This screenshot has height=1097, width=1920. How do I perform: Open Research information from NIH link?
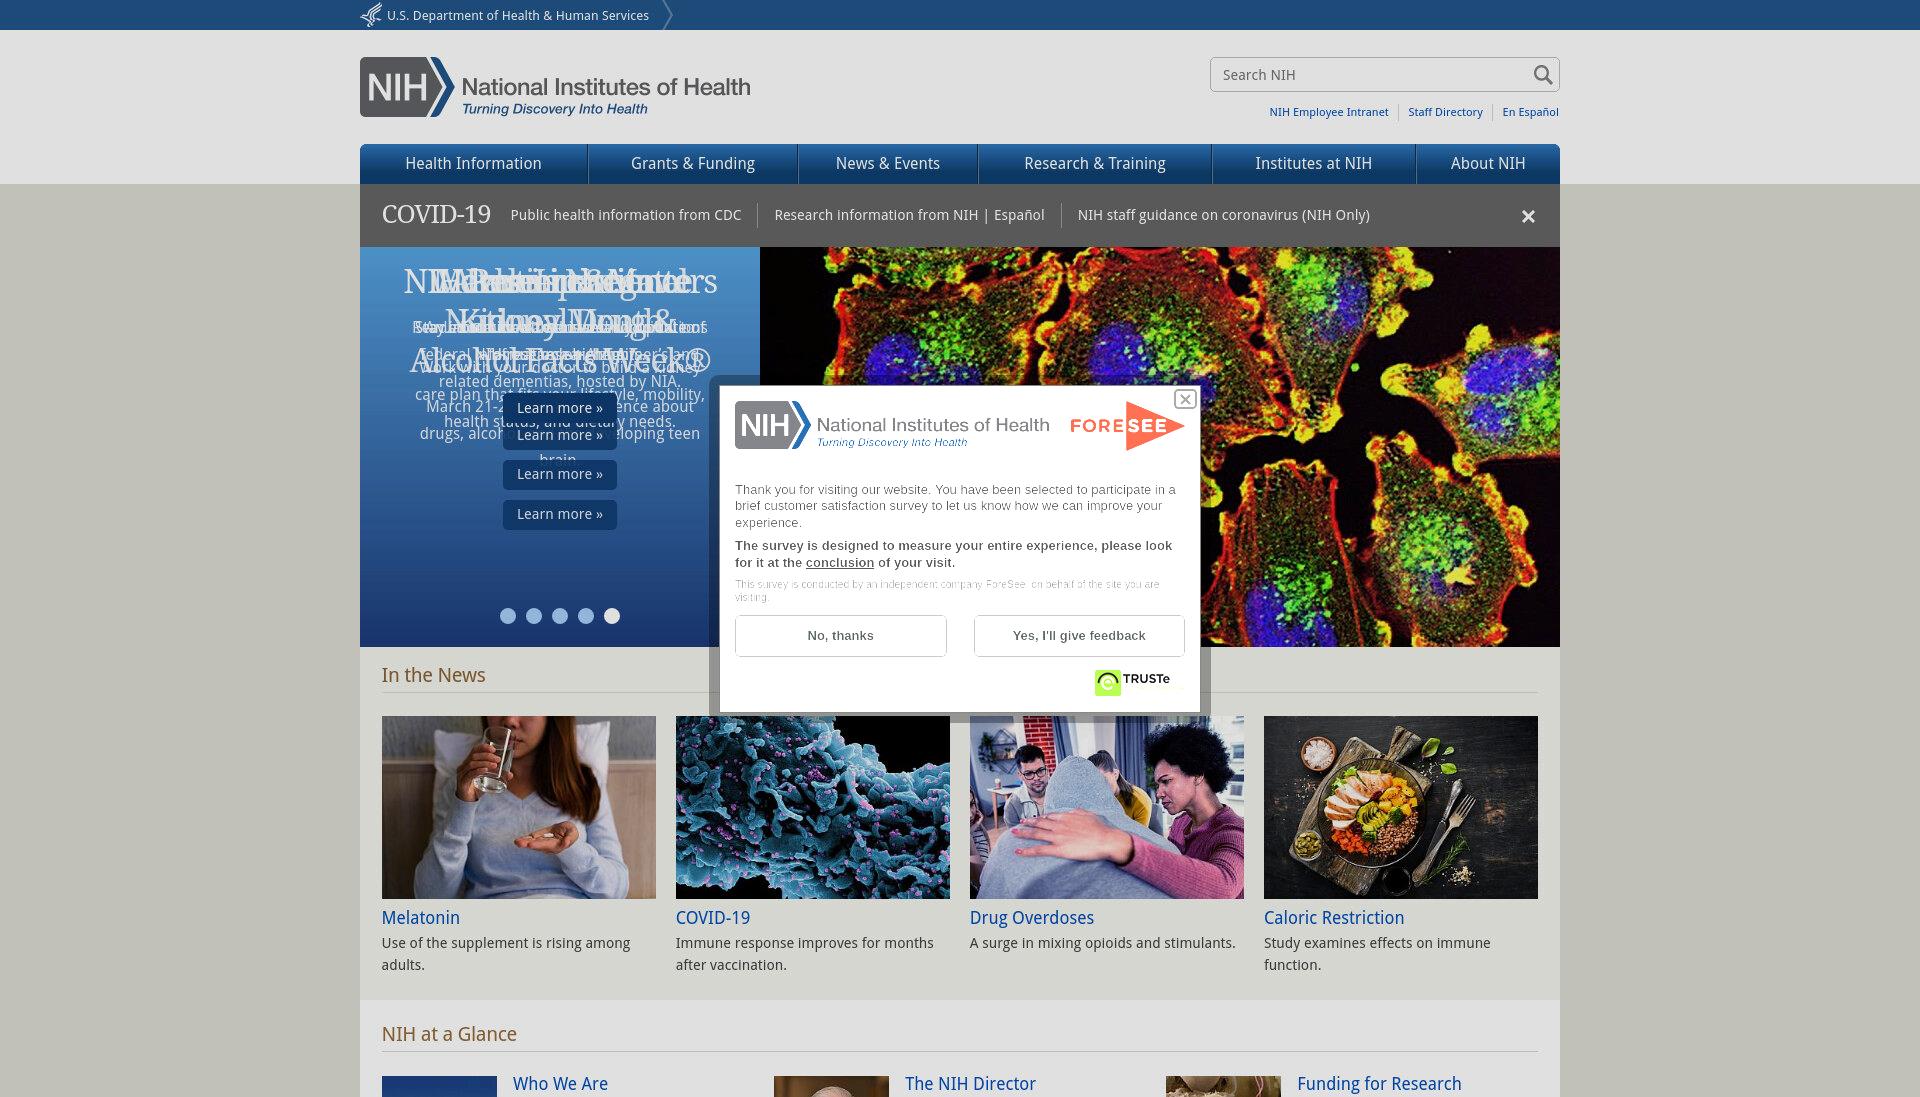coord(876,215)
